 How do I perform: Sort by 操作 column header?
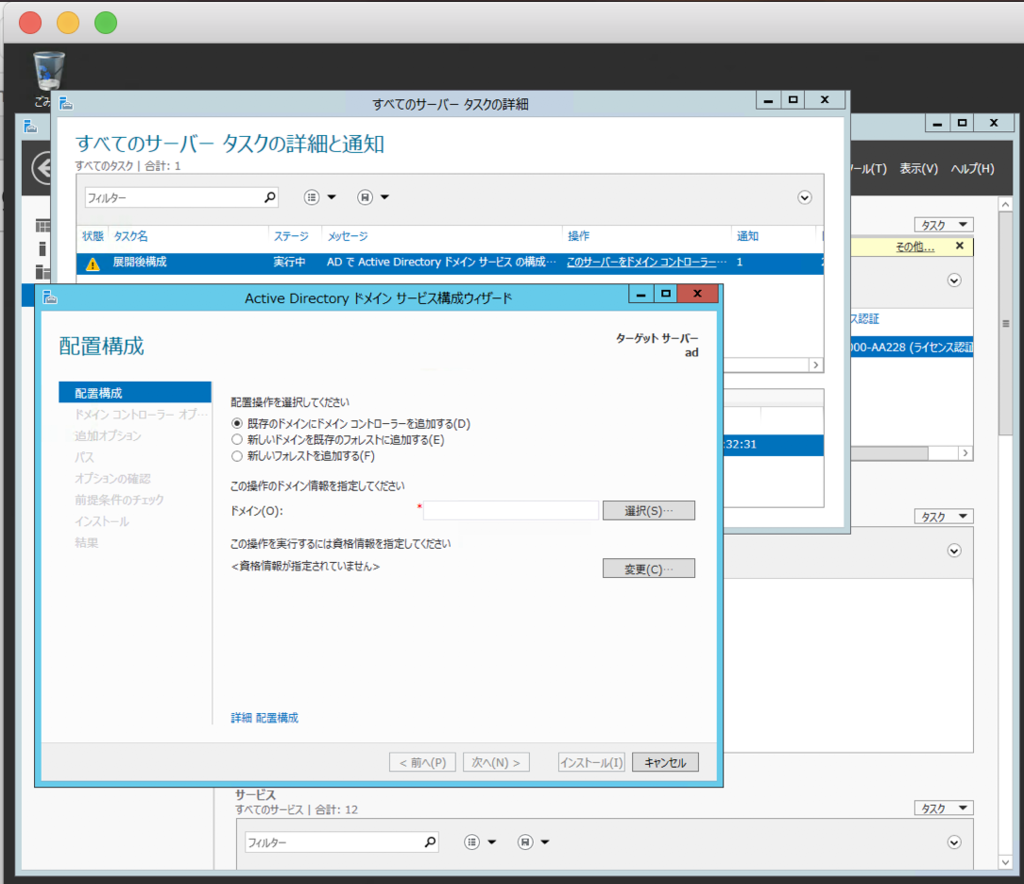579,236
